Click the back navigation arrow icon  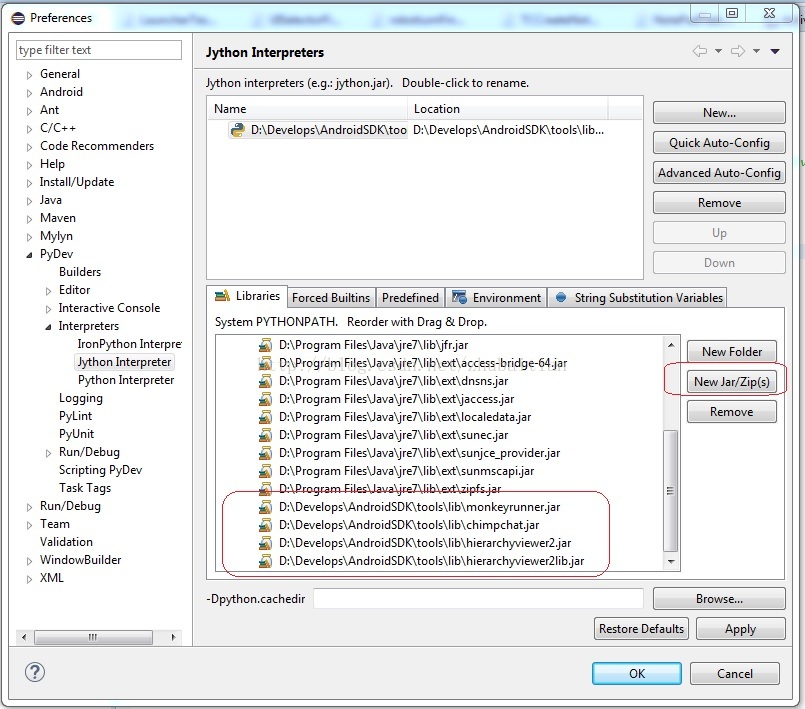point(699,51)
